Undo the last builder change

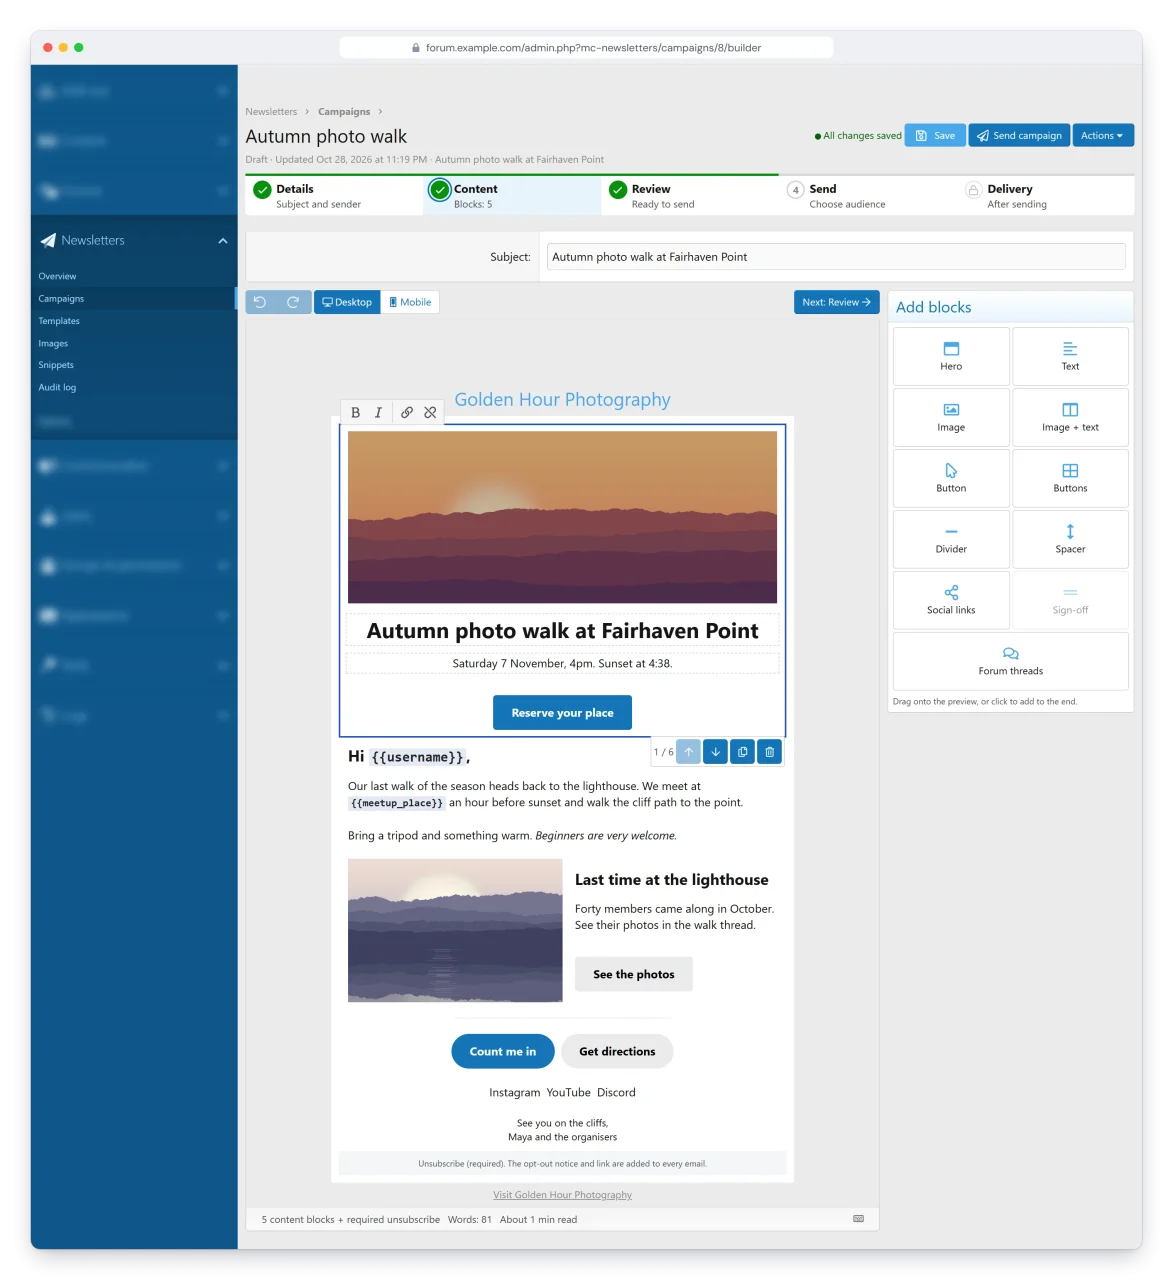click(260, 302)
